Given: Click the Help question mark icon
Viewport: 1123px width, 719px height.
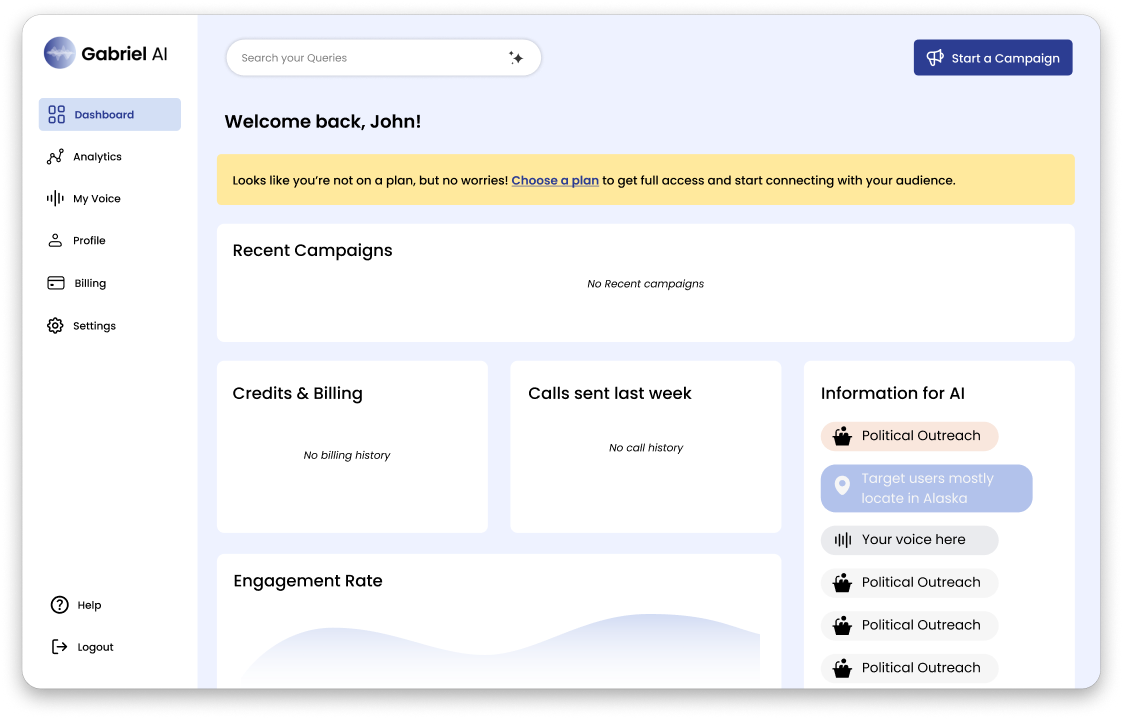Looking at the screenshot, I should pos(59,605).
